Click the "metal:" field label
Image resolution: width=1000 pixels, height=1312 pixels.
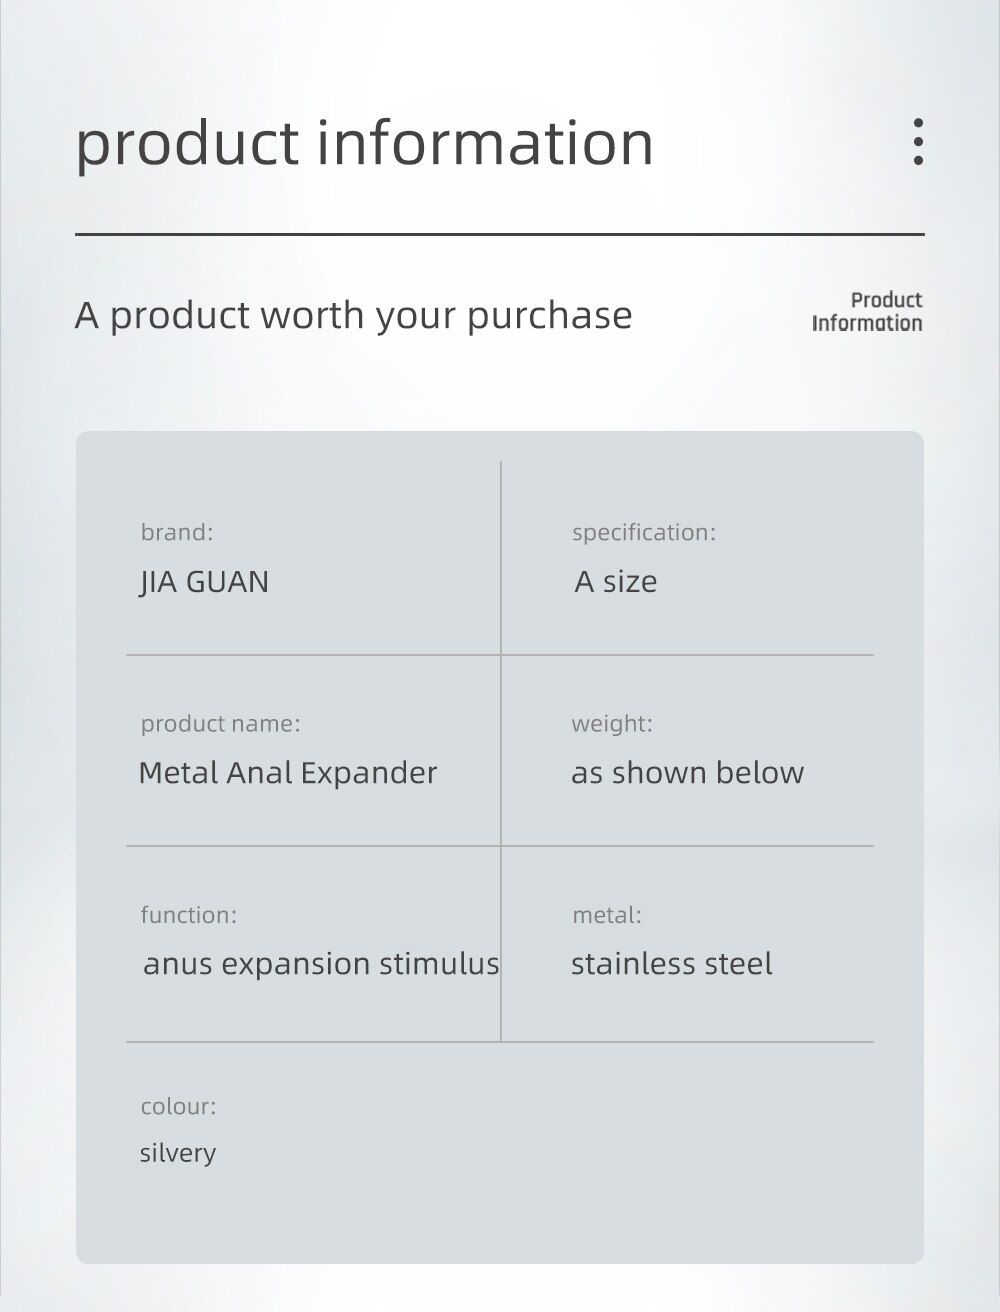[x=607, y=914]
